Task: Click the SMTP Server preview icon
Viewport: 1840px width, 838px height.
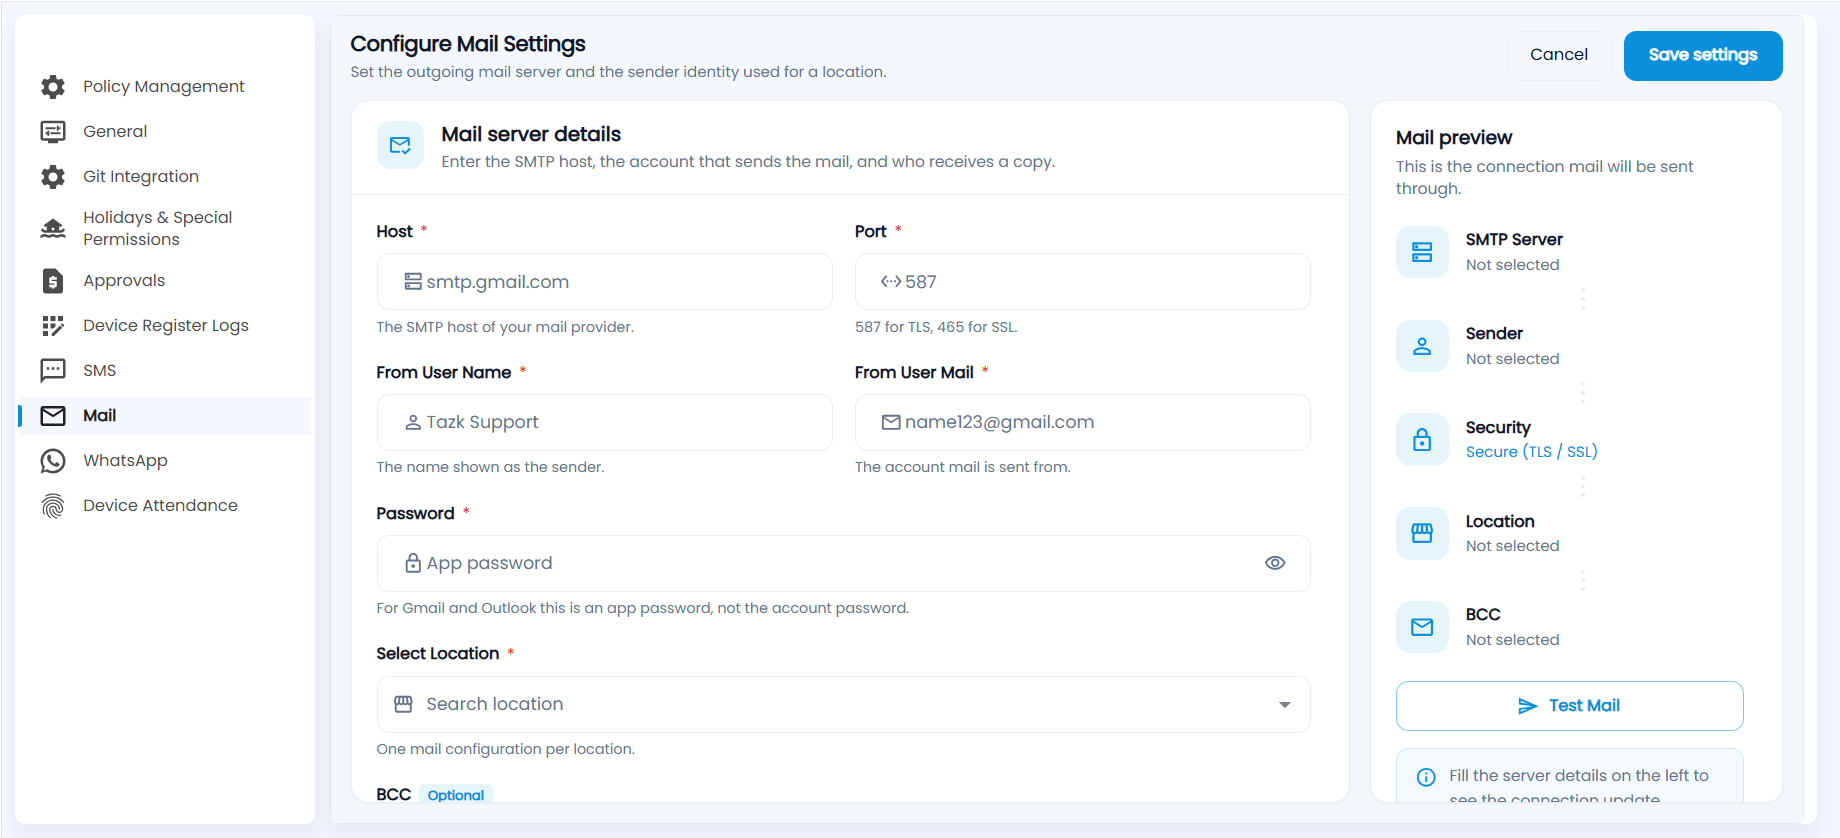Action: [x=1422, y=252]
